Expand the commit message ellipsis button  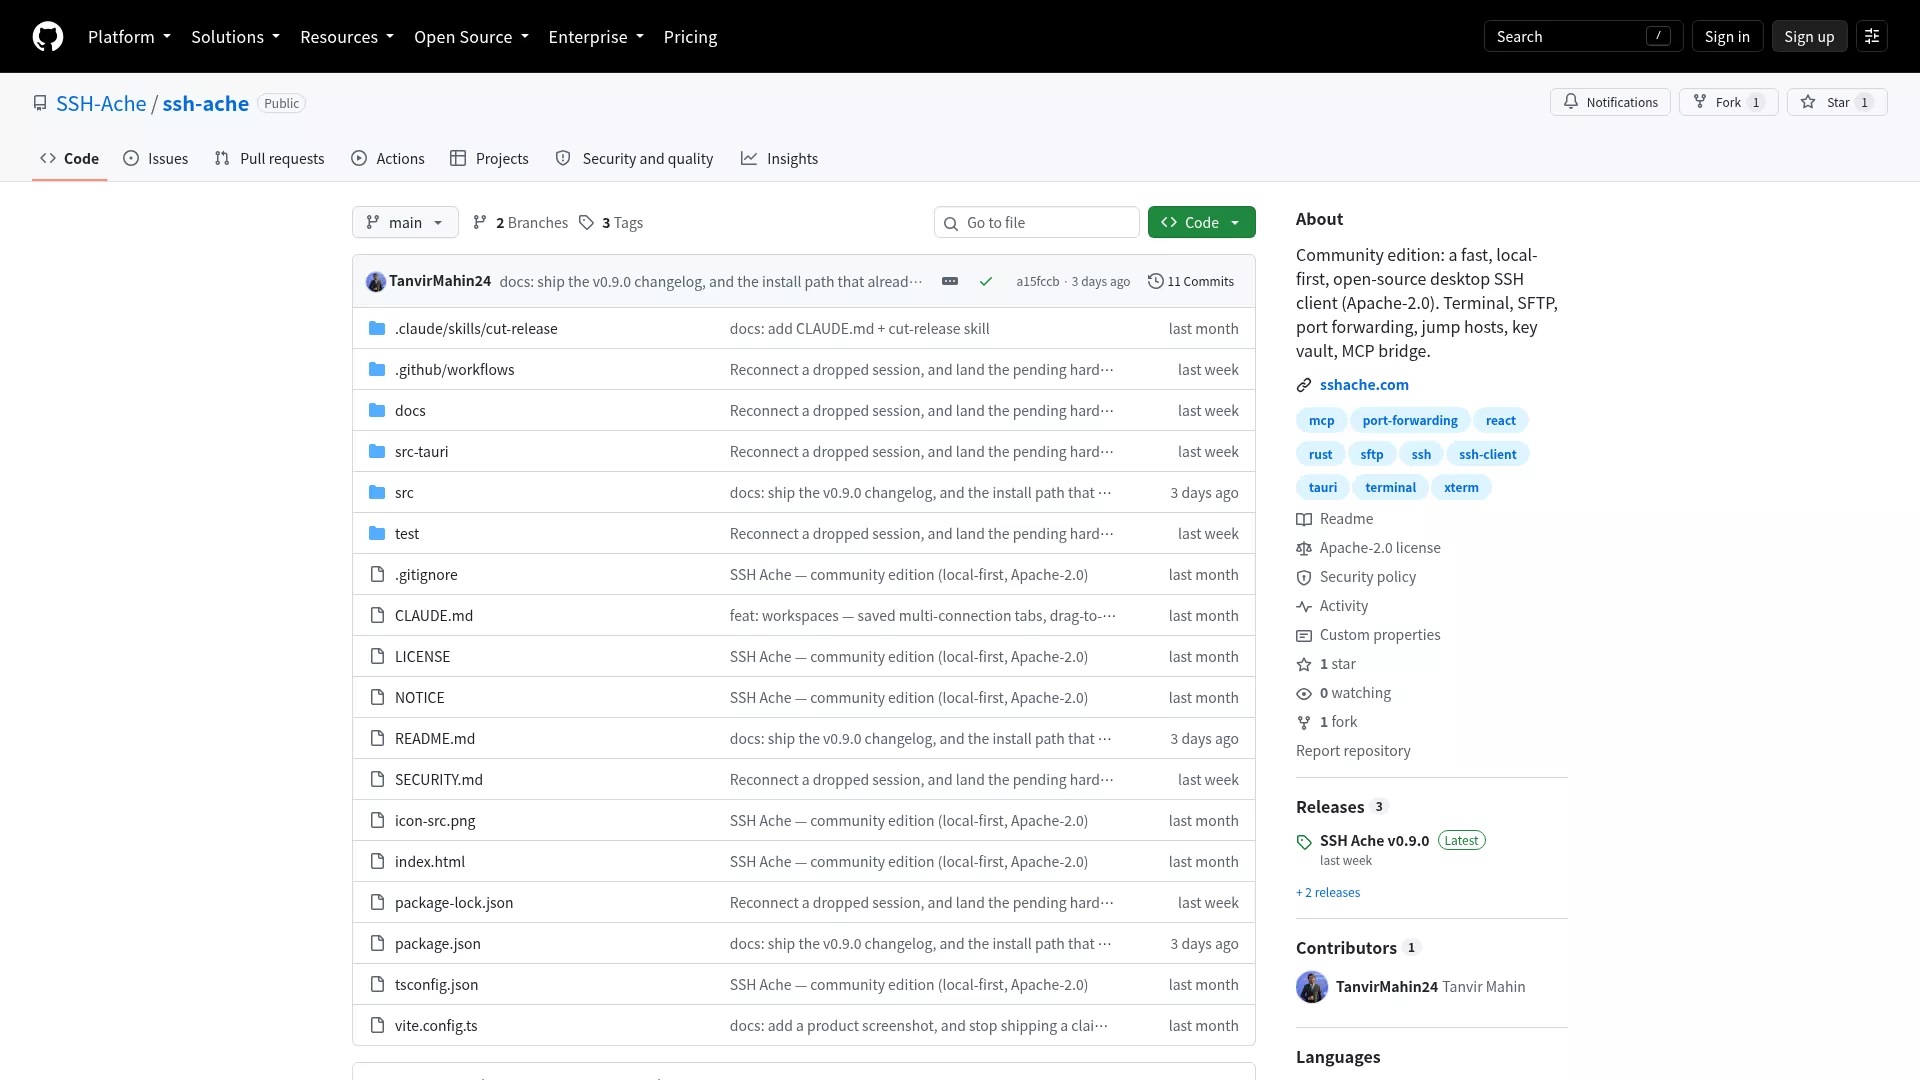pos(950,282)
